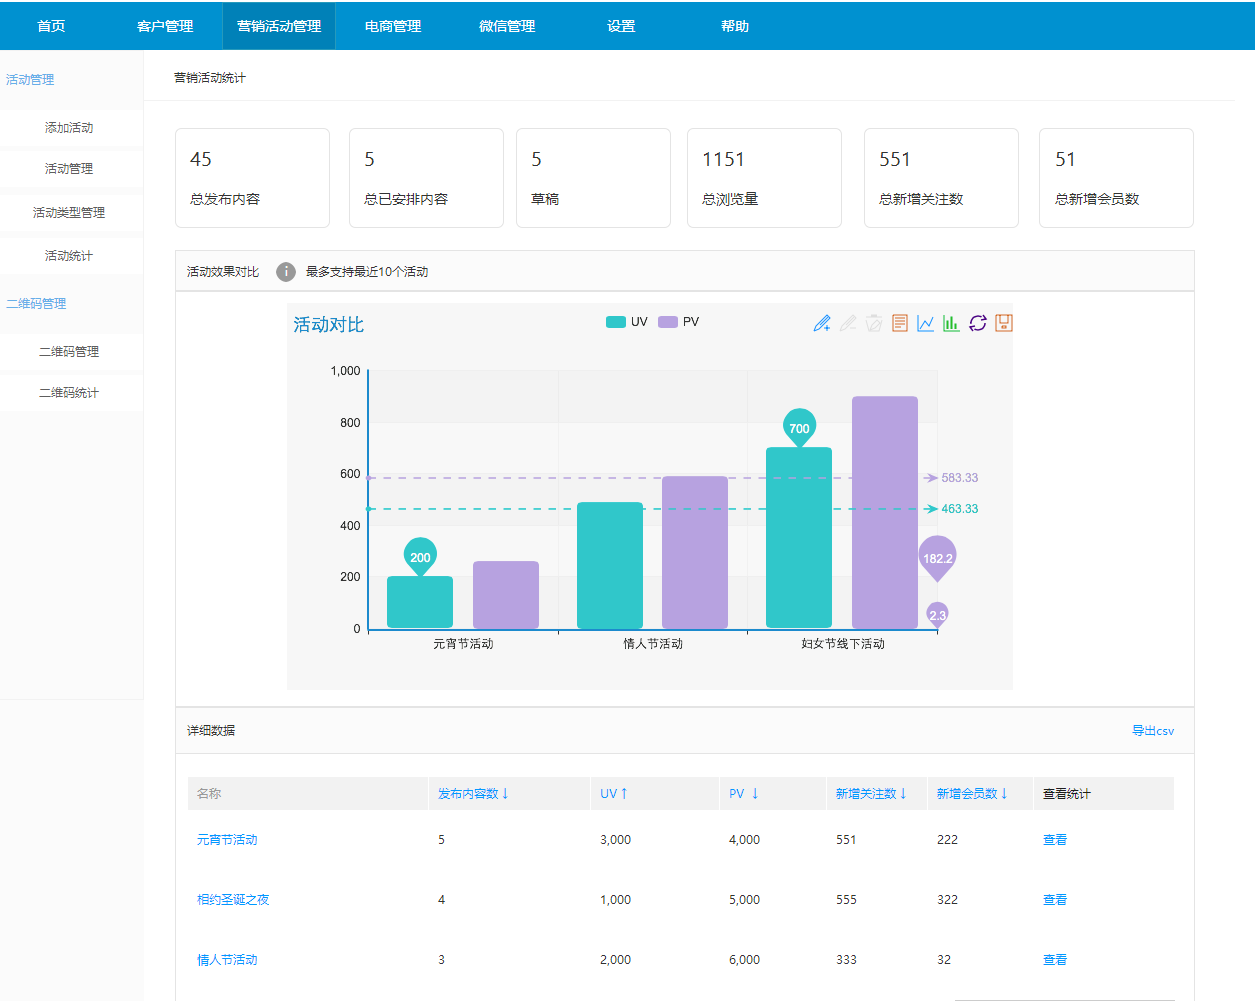Image resolution: width=1255 pixels, height=1001 pixels.
Task: Click 查看 for the 元宵节活动 row
Action: coord(1055,840)
